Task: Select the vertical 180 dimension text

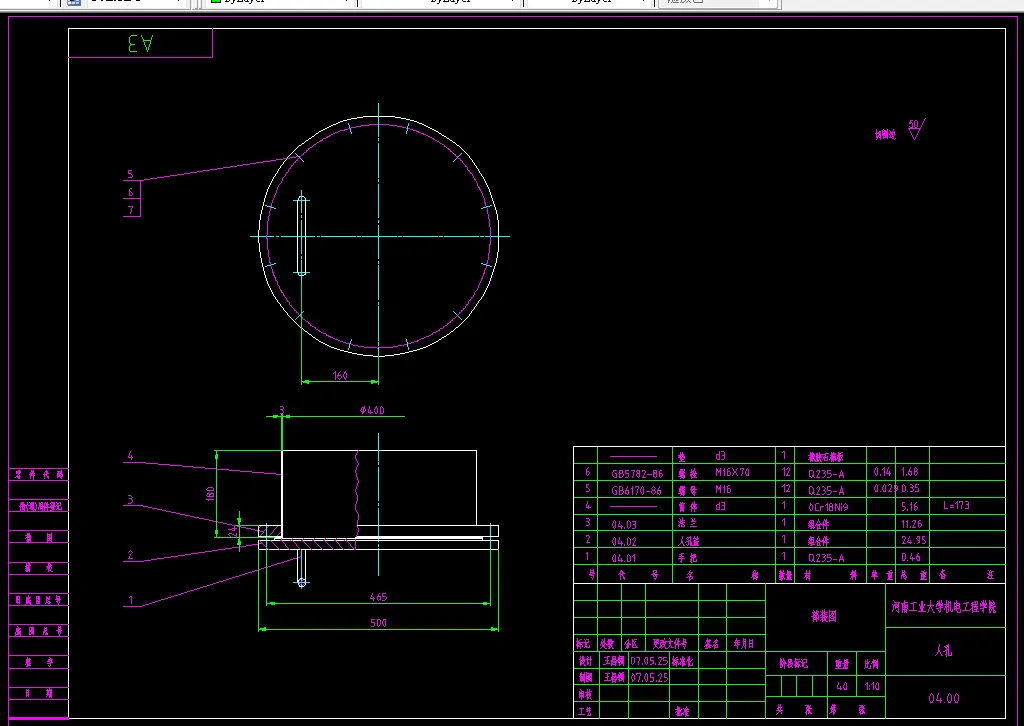Action: pyautogui.click(x=210, y=494)
